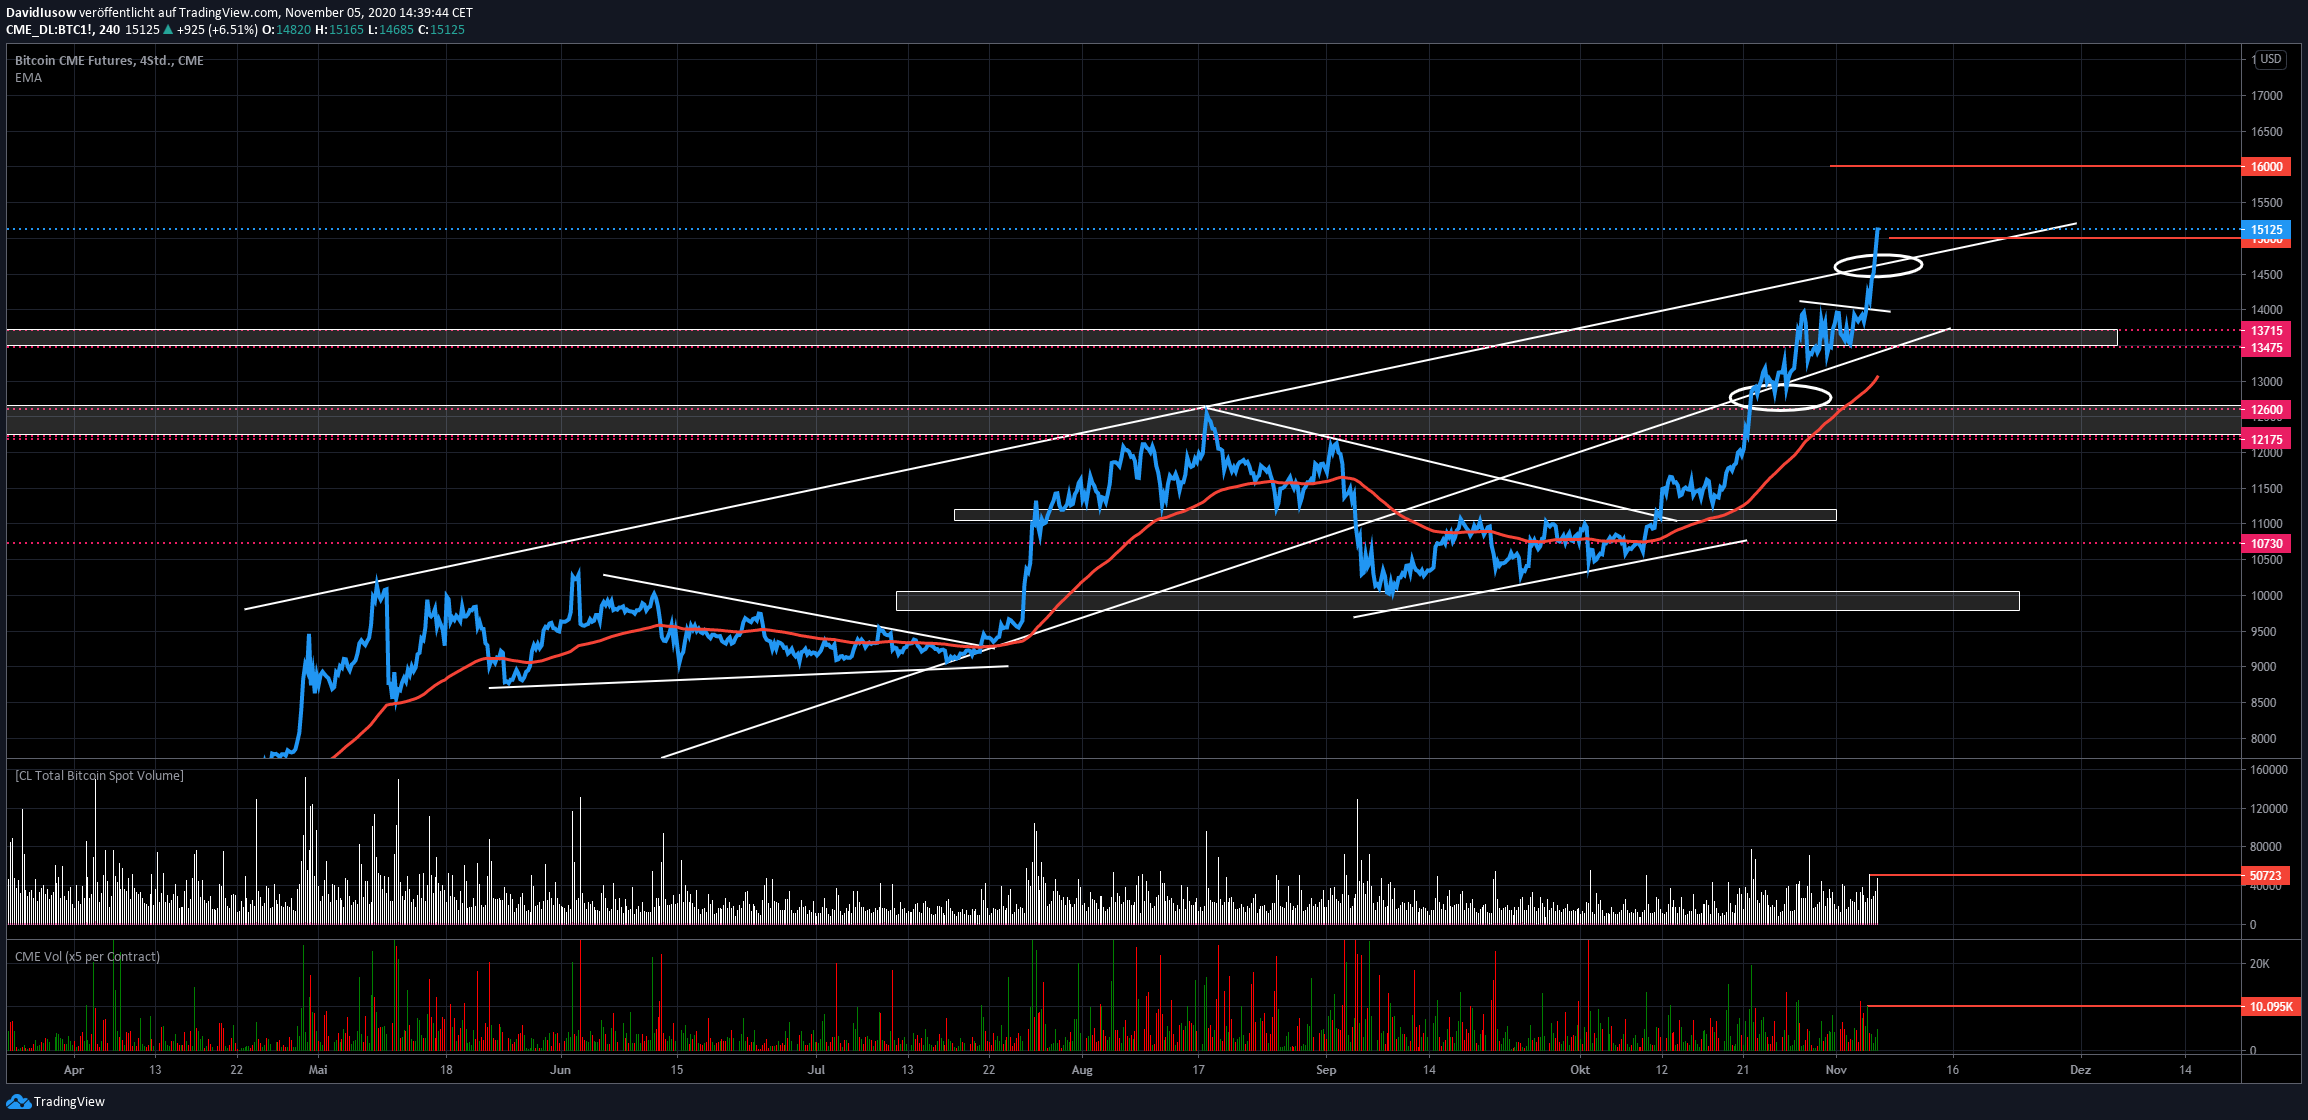This screenshot has width=2308, height=1120.
Task: Click the TradingView logo icon
Action: 18,1101
